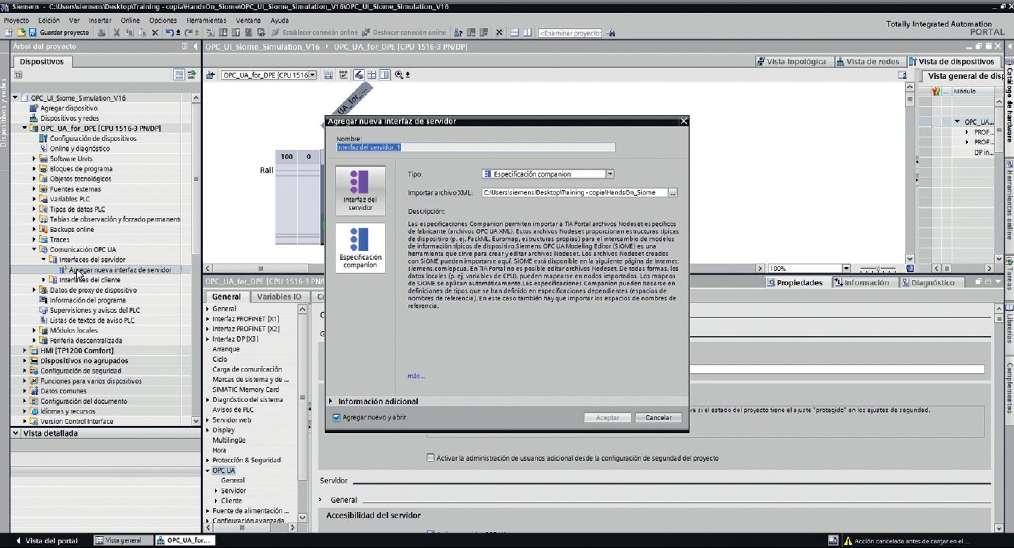Viewport: 1014px width, 548px height.
Task: Select Configuración de dispositivos in project tree
Action: pos(93,138)
